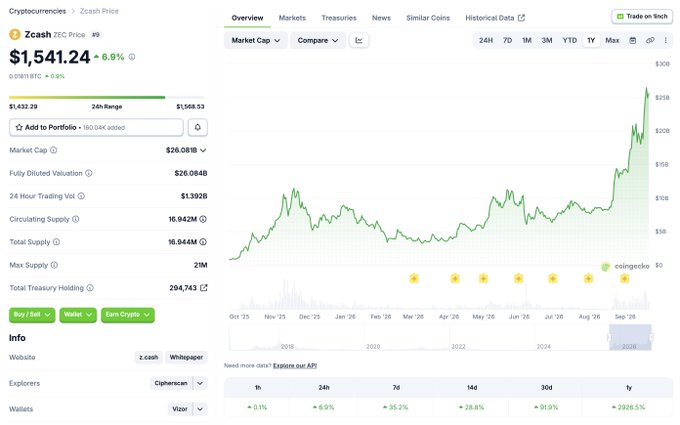Open the Vizor wallet link
This screenshot has width=680, height=425.
180,409
